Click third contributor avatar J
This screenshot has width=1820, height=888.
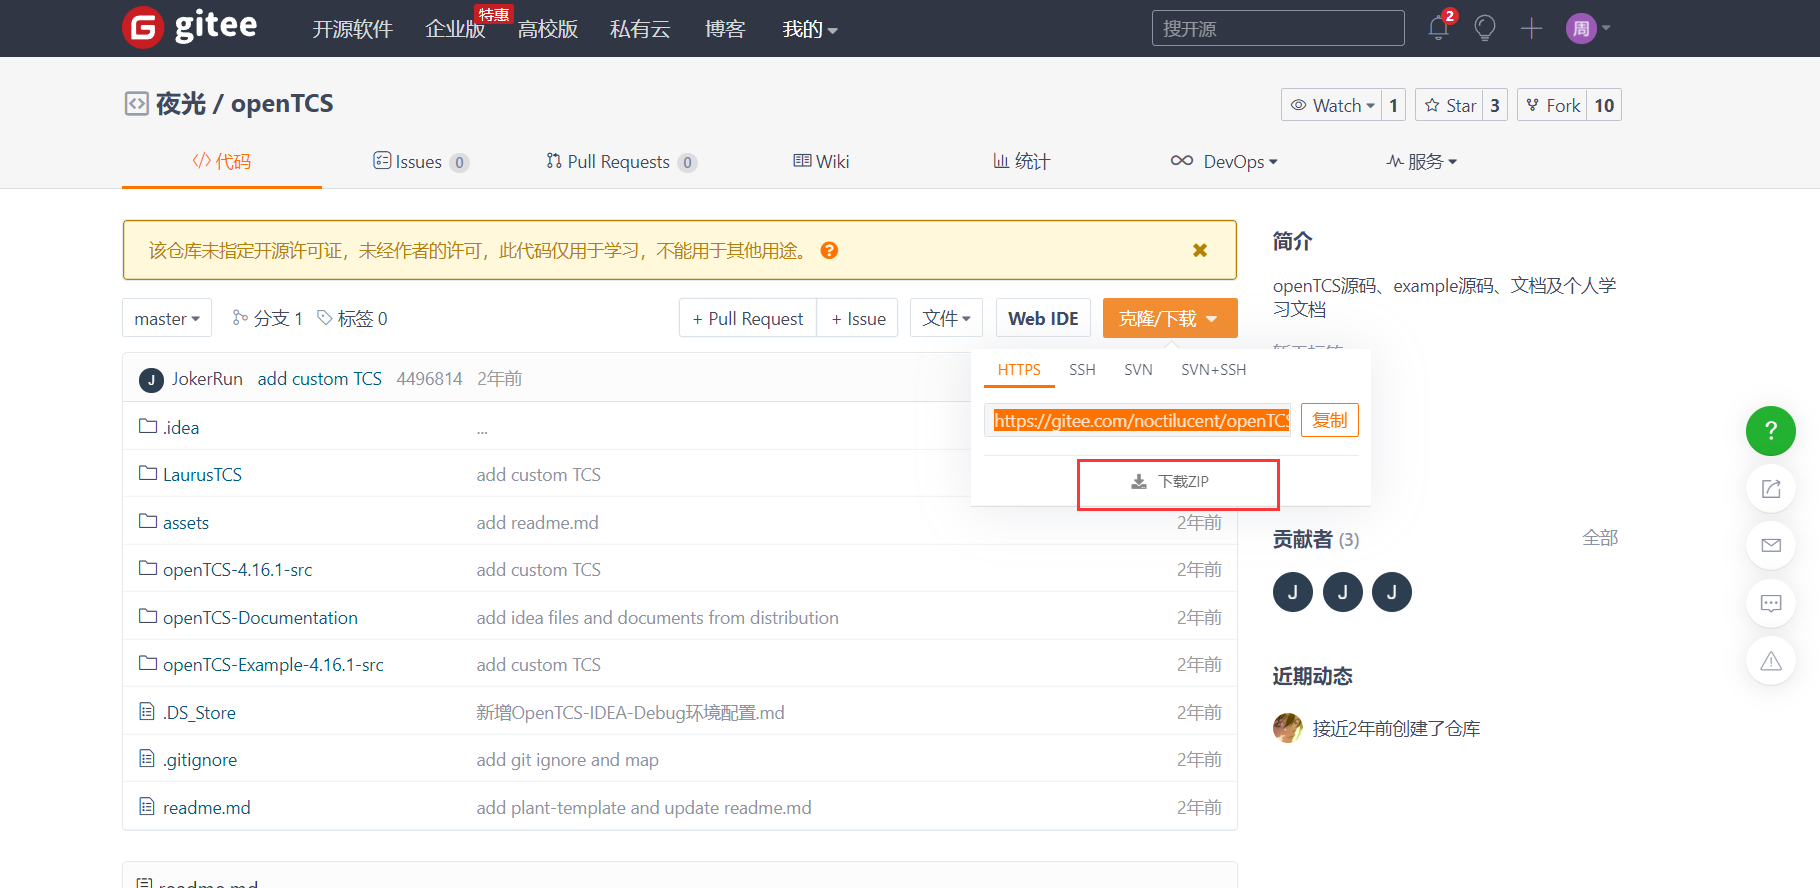1391,592
